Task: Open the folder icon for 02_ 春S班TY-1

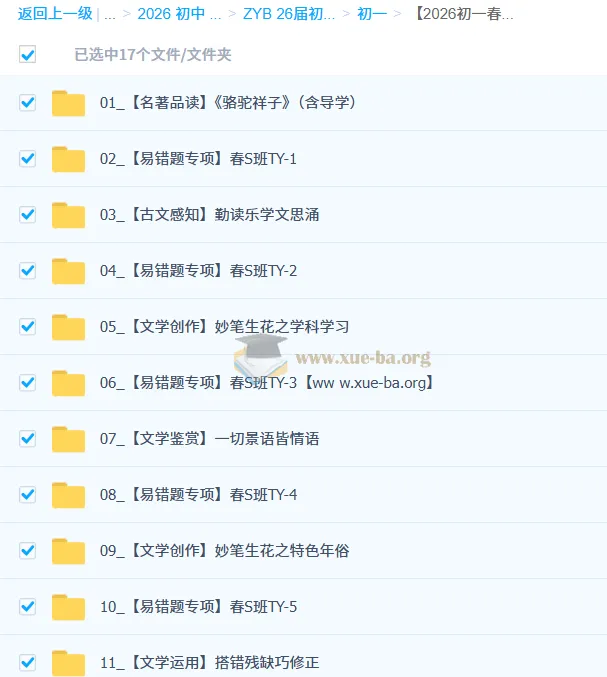Action: point(68,159)
